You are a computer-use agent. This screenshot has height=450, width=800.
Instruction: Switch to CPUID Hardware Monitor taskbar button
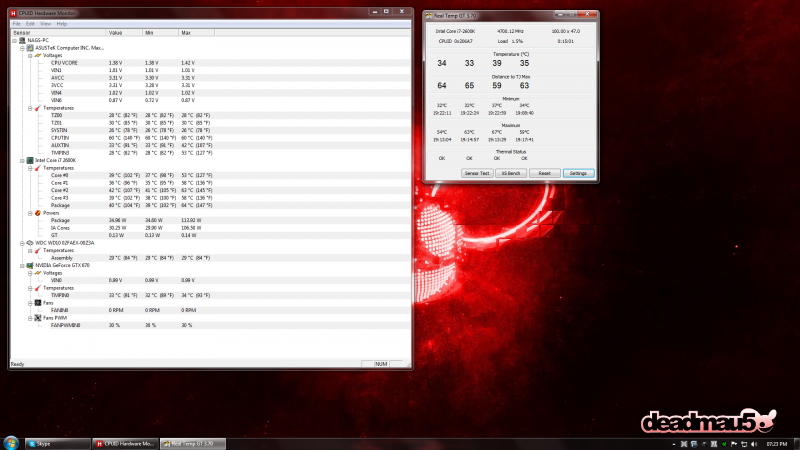click(x=126, y=444)
